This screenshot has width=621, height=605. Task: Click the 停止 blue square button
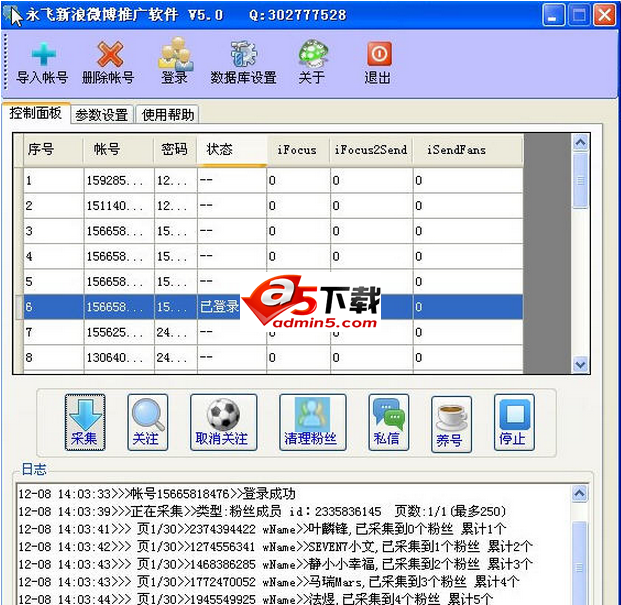(x=514, y=422)
